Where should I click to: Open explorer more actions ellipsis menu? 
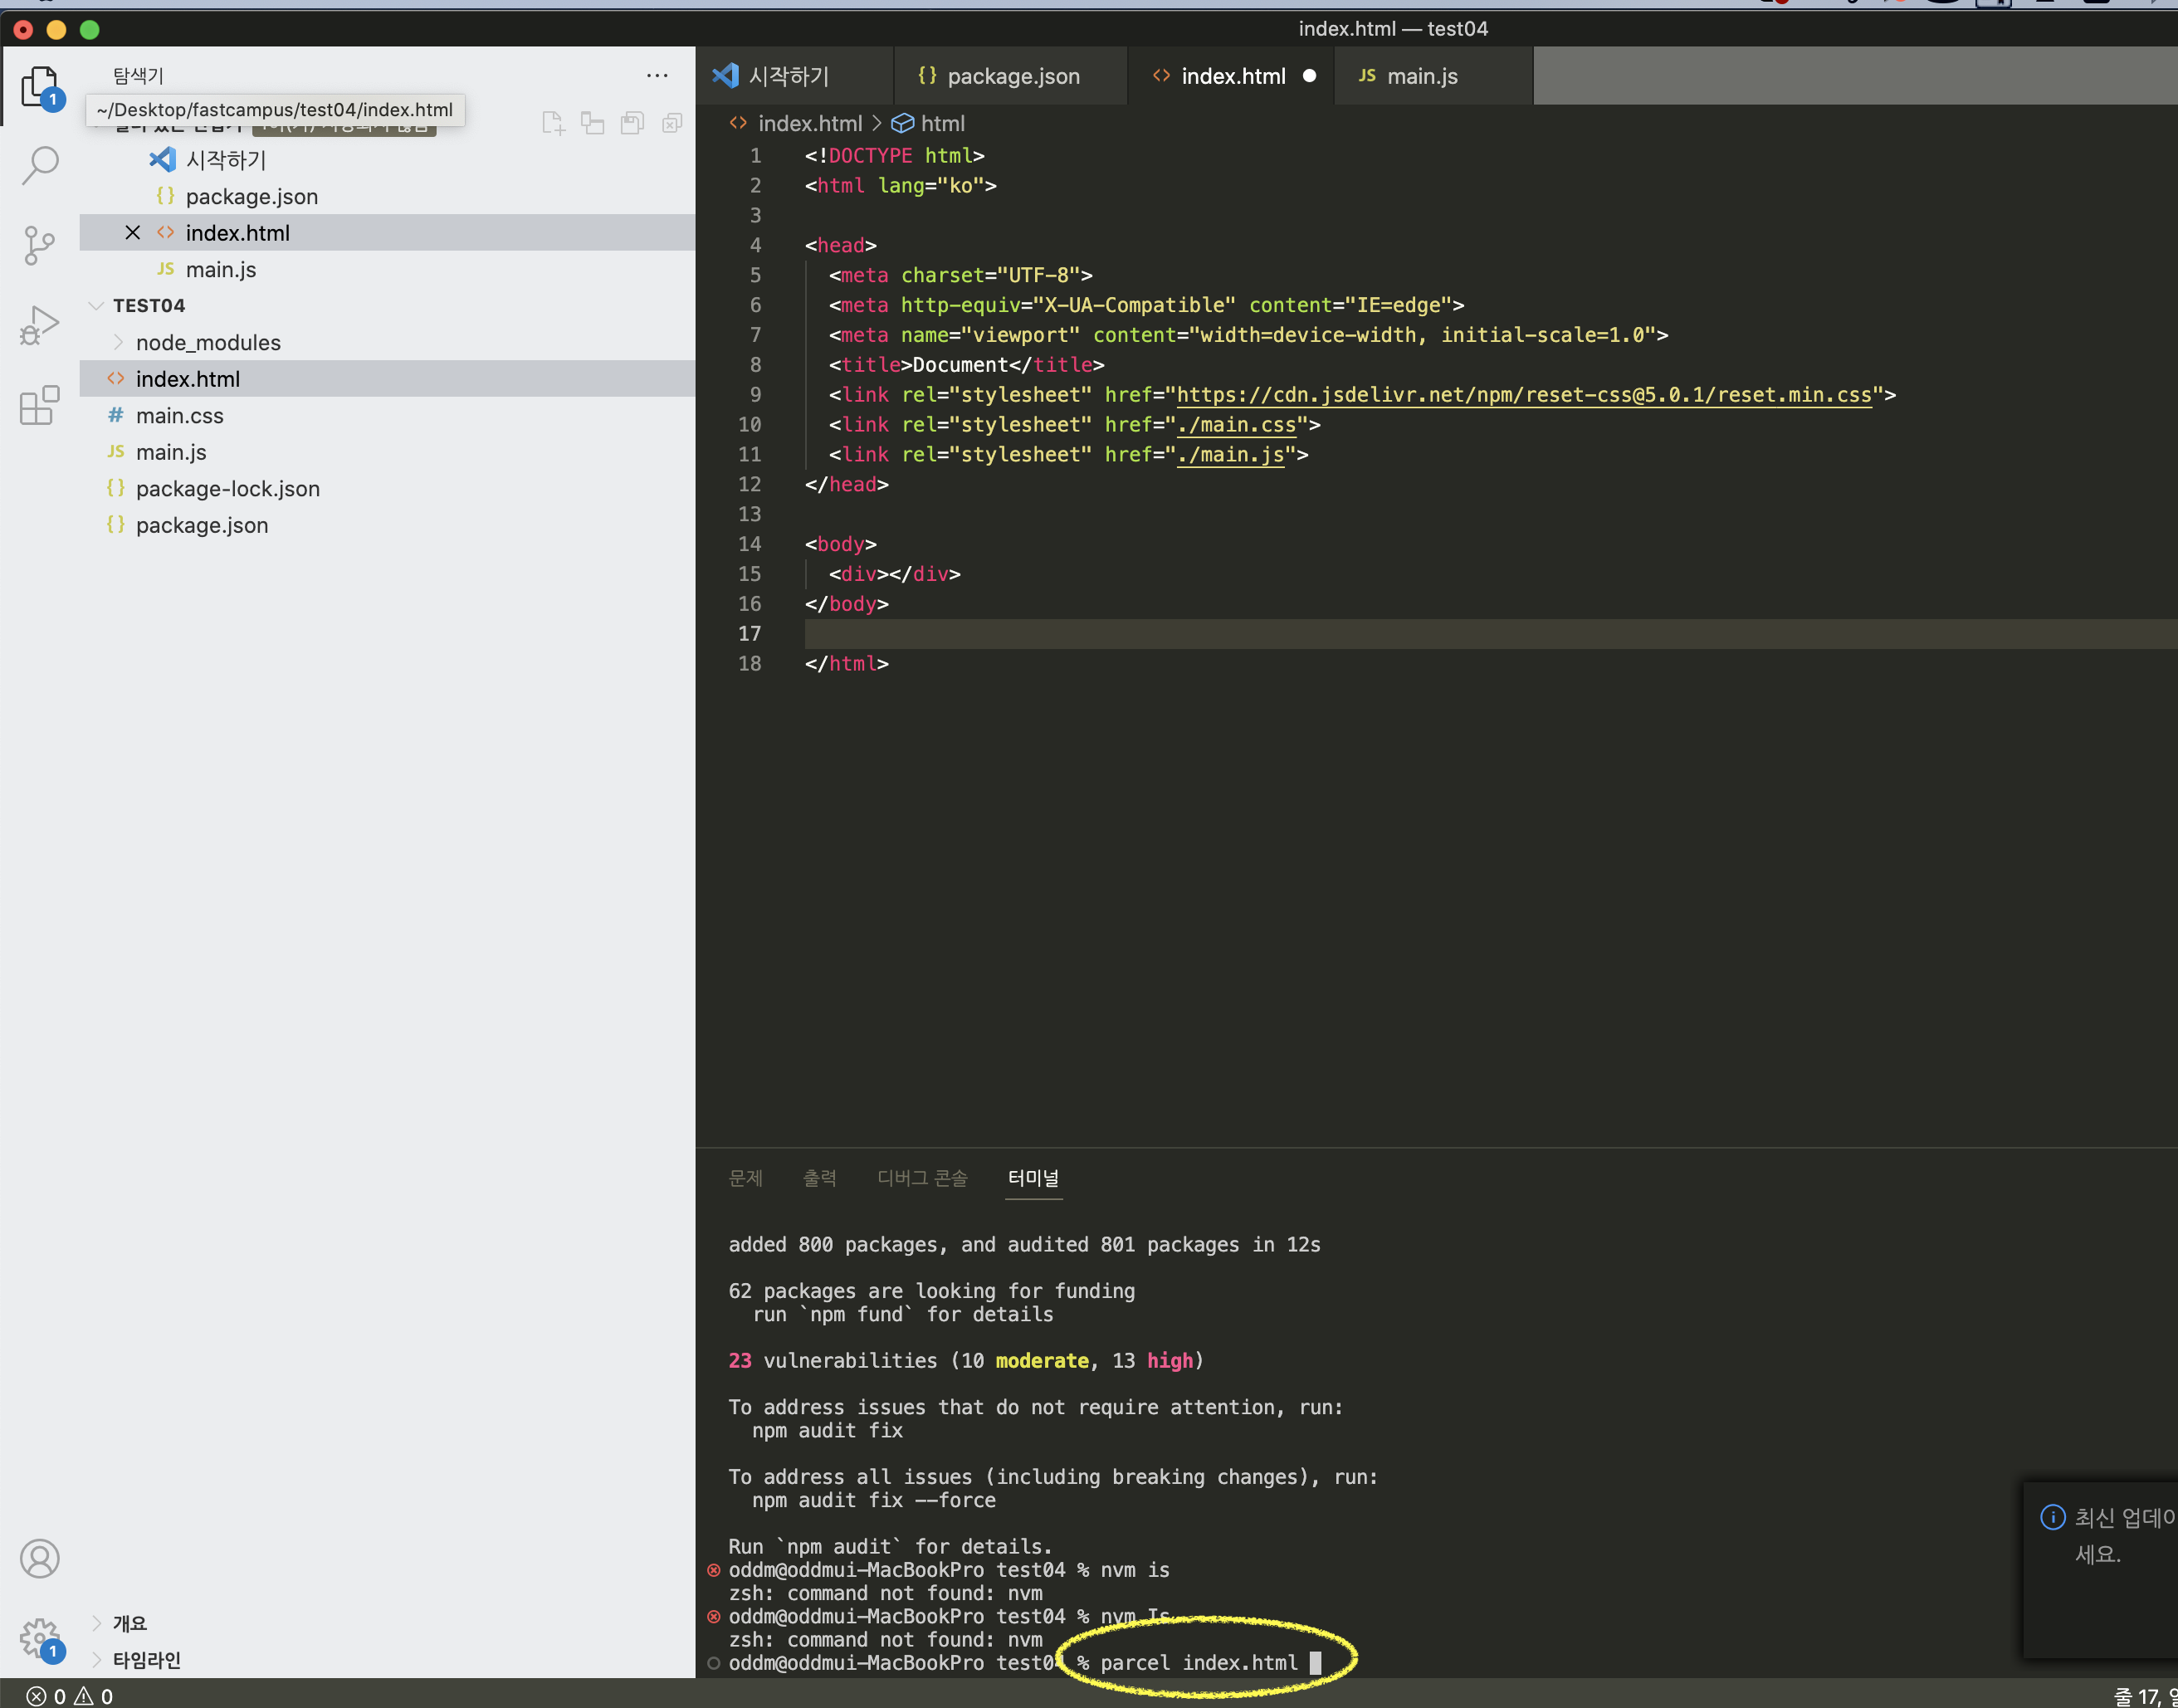657,76
